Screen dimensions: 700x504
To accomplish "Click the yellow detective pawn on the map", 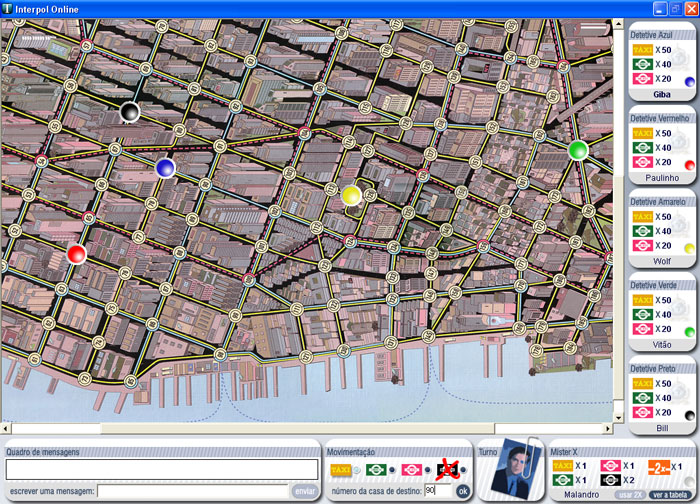I will (351, 194).
